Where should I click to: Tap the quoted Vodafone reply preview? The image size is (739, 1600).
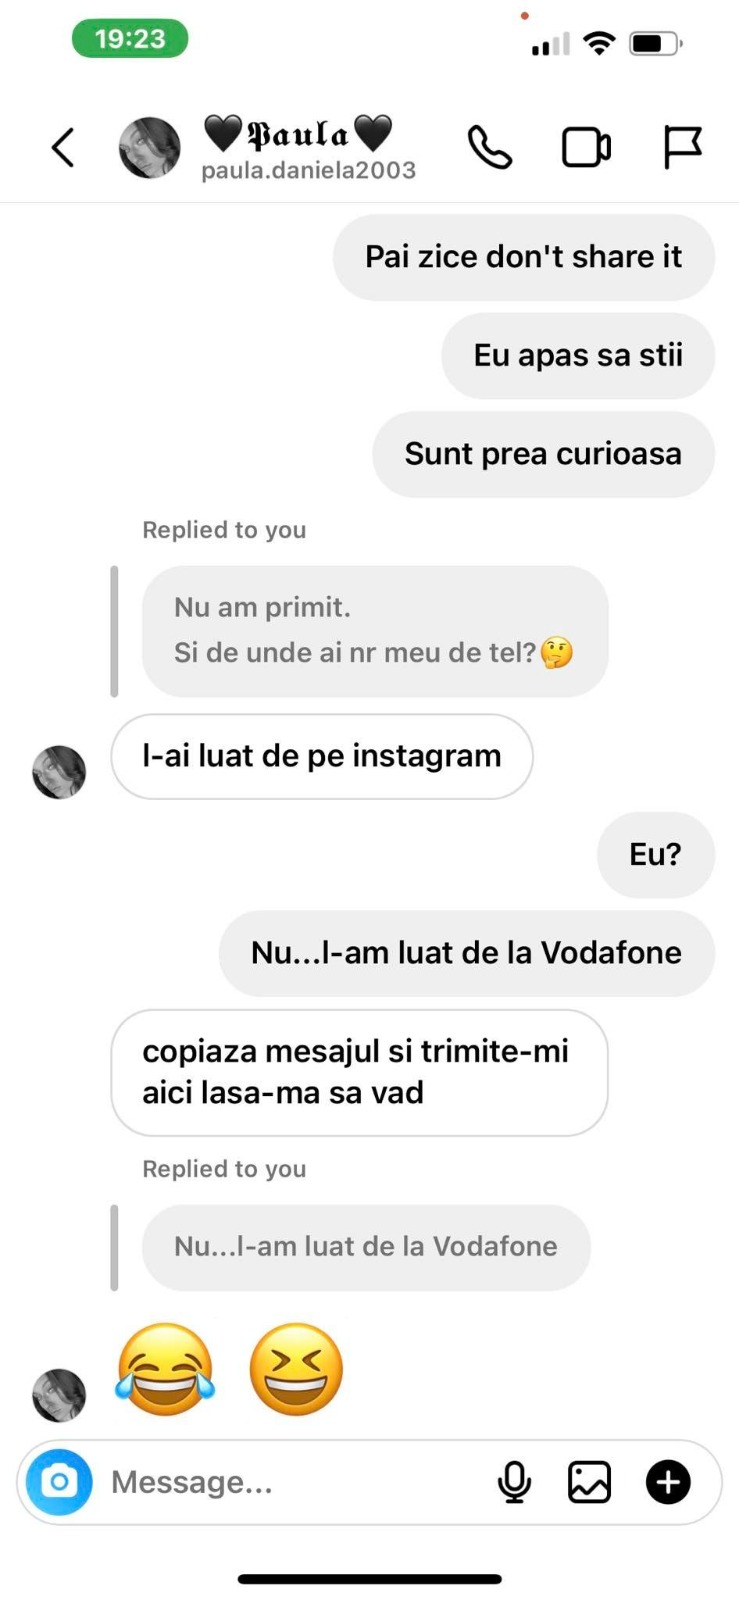[x=366, y=1247]
